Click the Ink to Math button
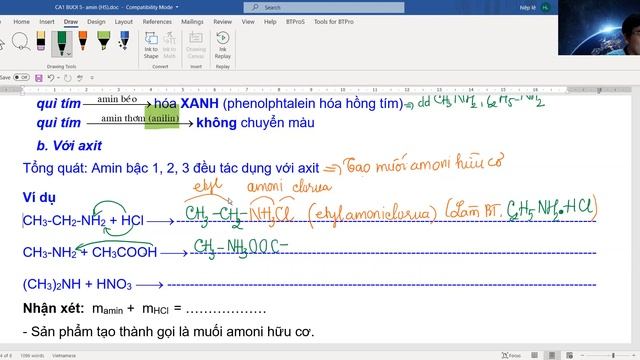Viewport: 640px width, 360px height. tap(169, 45)
